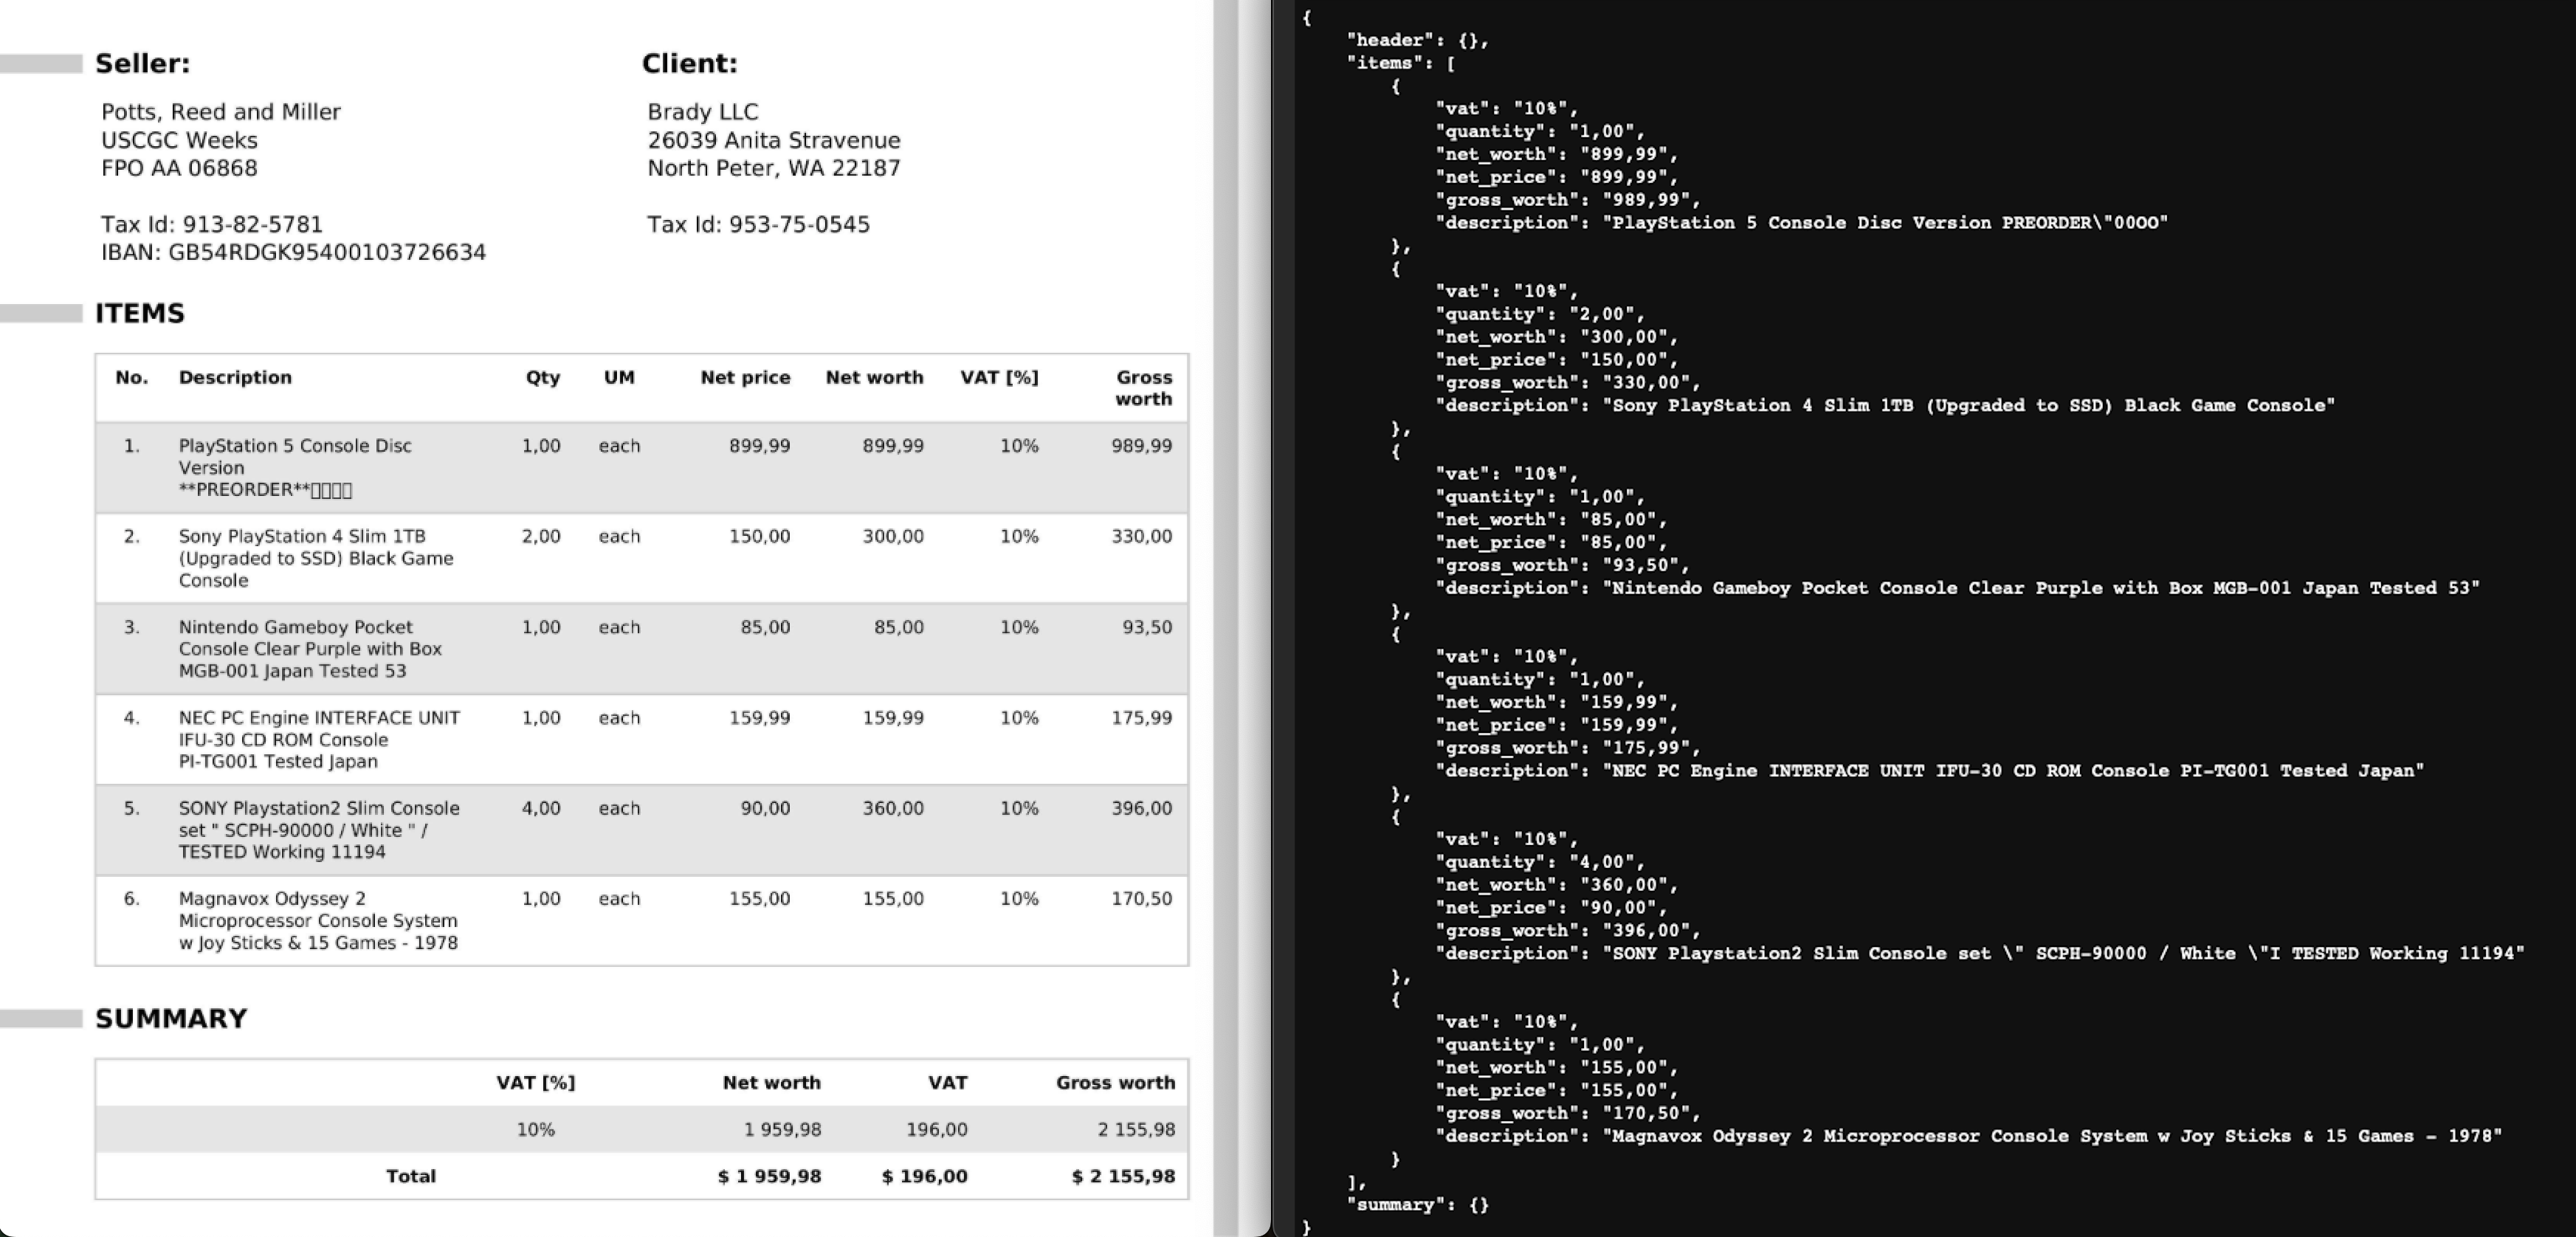Select the IBAN number GB54RDGK95400103726634
The image size is (2576, 1237).
[293, 253]
